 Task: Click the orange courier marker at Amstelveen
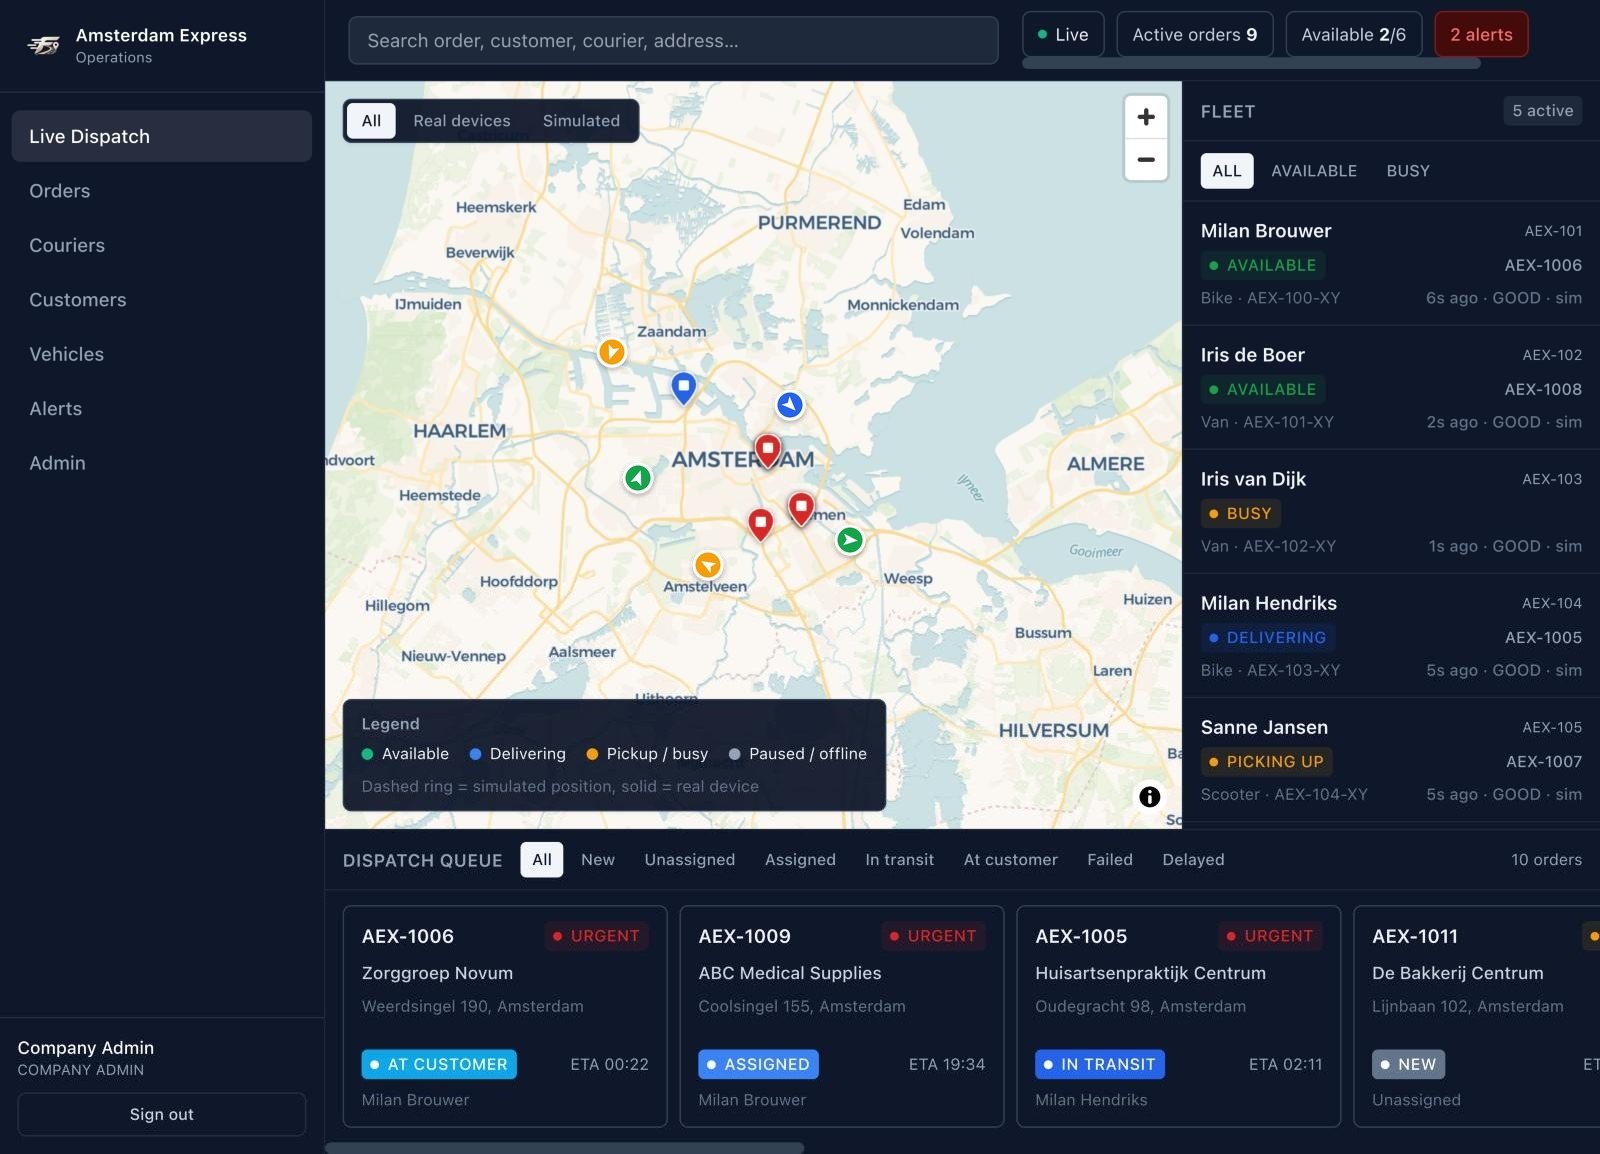point(708,565)
